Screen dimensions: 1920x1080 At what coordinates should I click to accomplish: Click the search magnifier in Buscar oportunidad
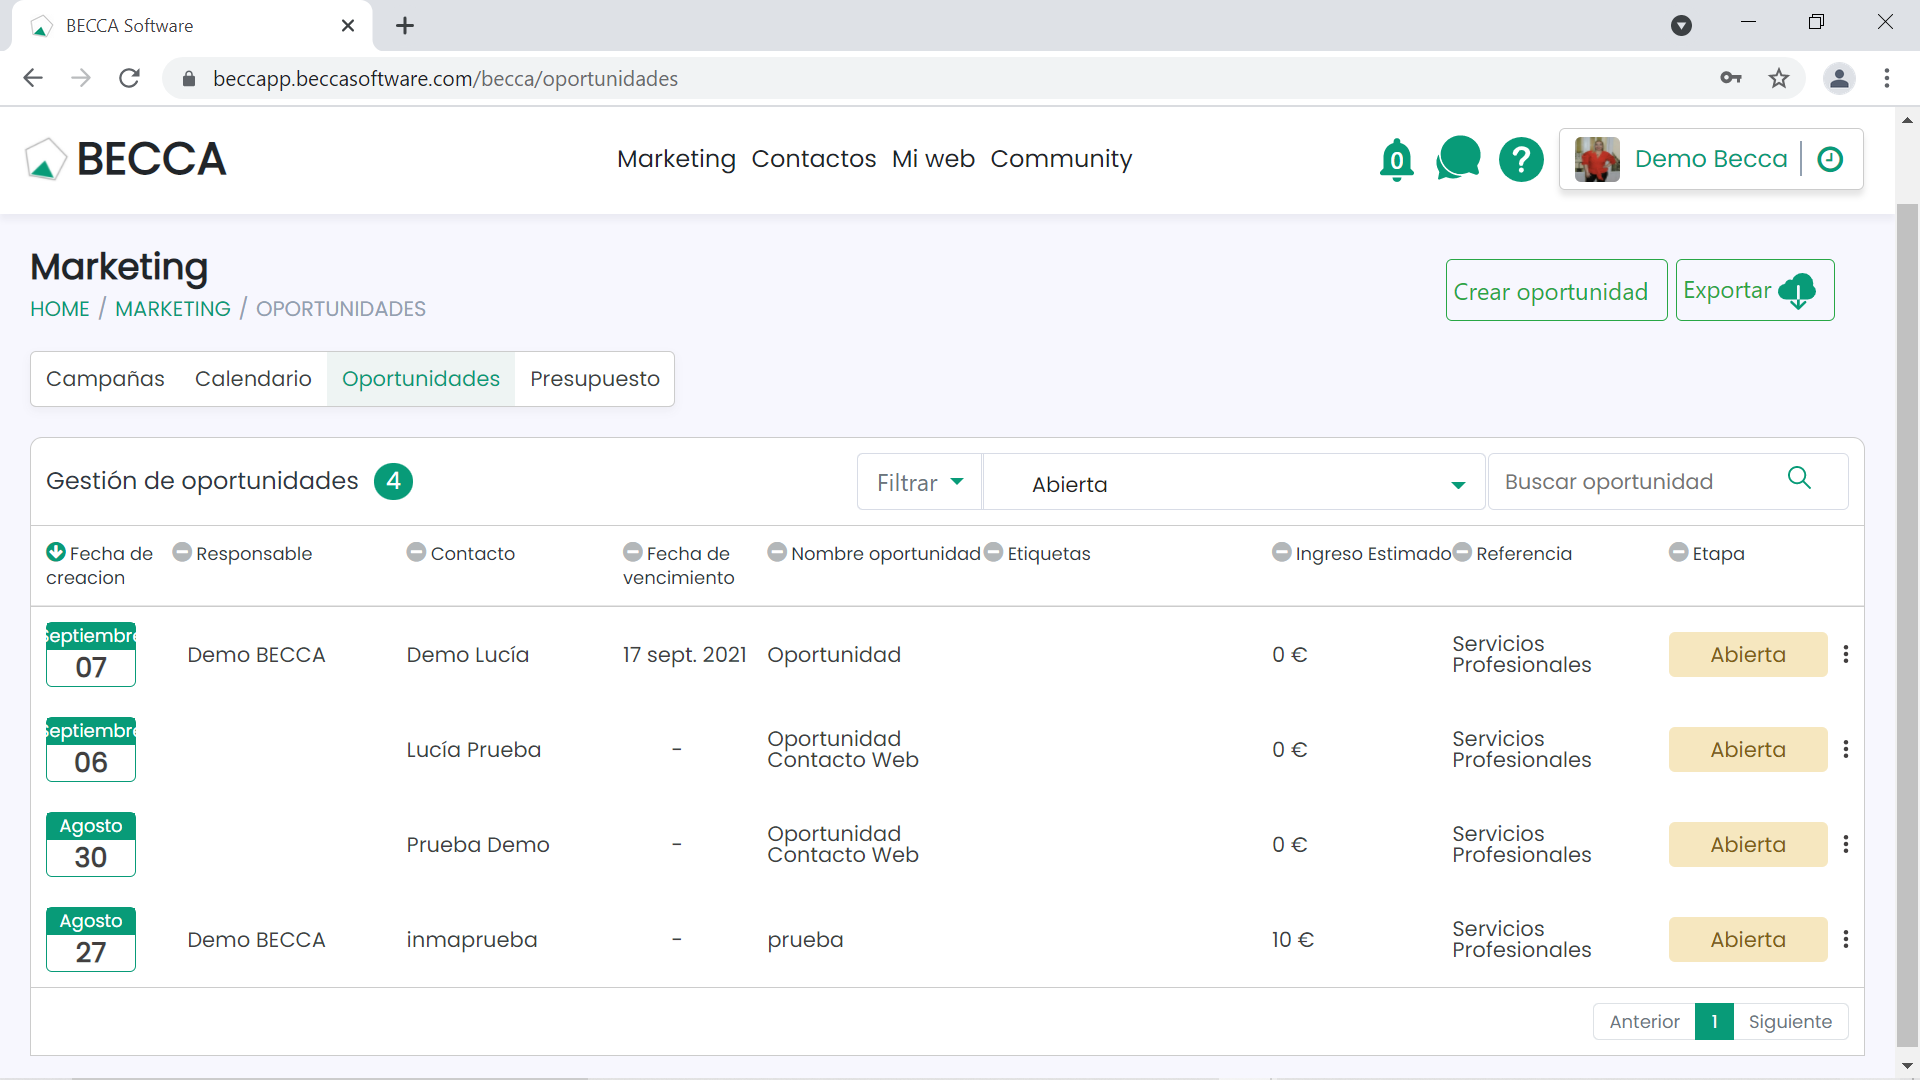click(x=1799, y=478)
